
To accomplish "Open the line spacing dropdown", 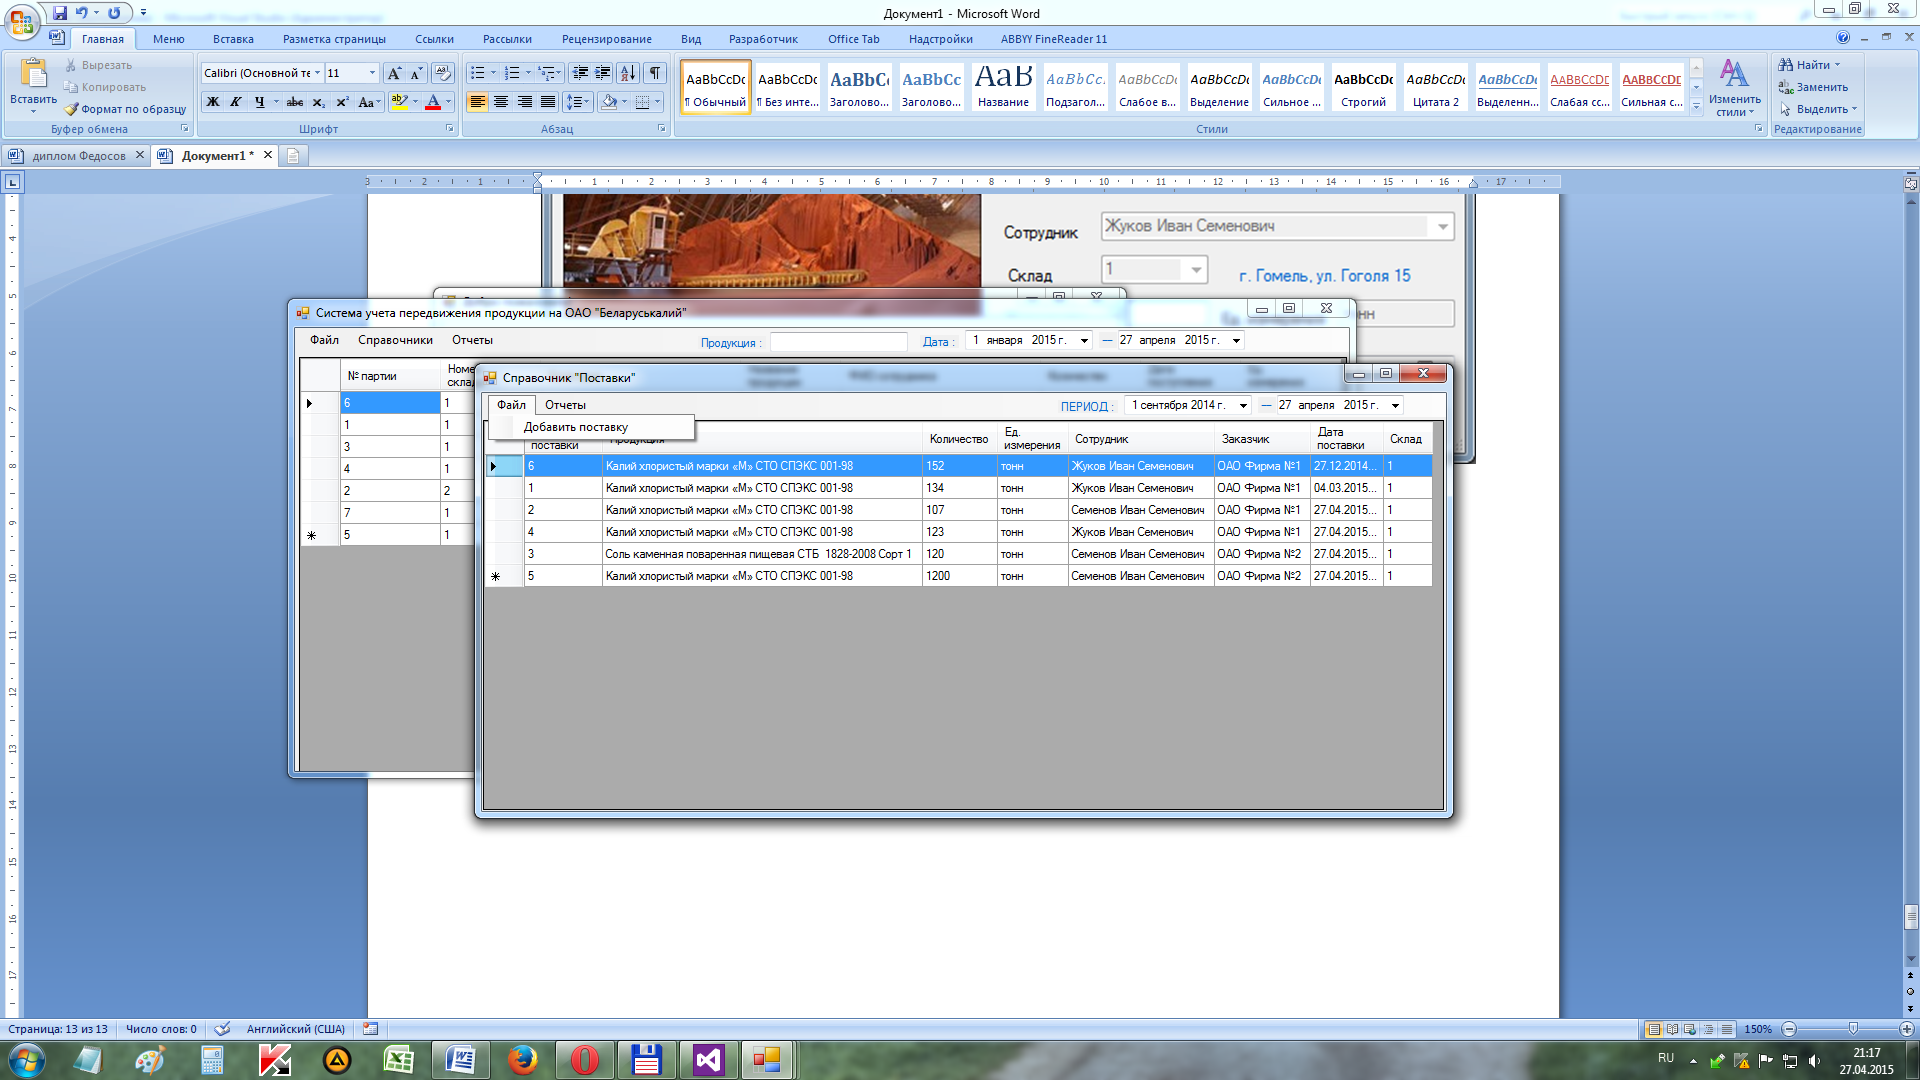I will pos(579,102).
